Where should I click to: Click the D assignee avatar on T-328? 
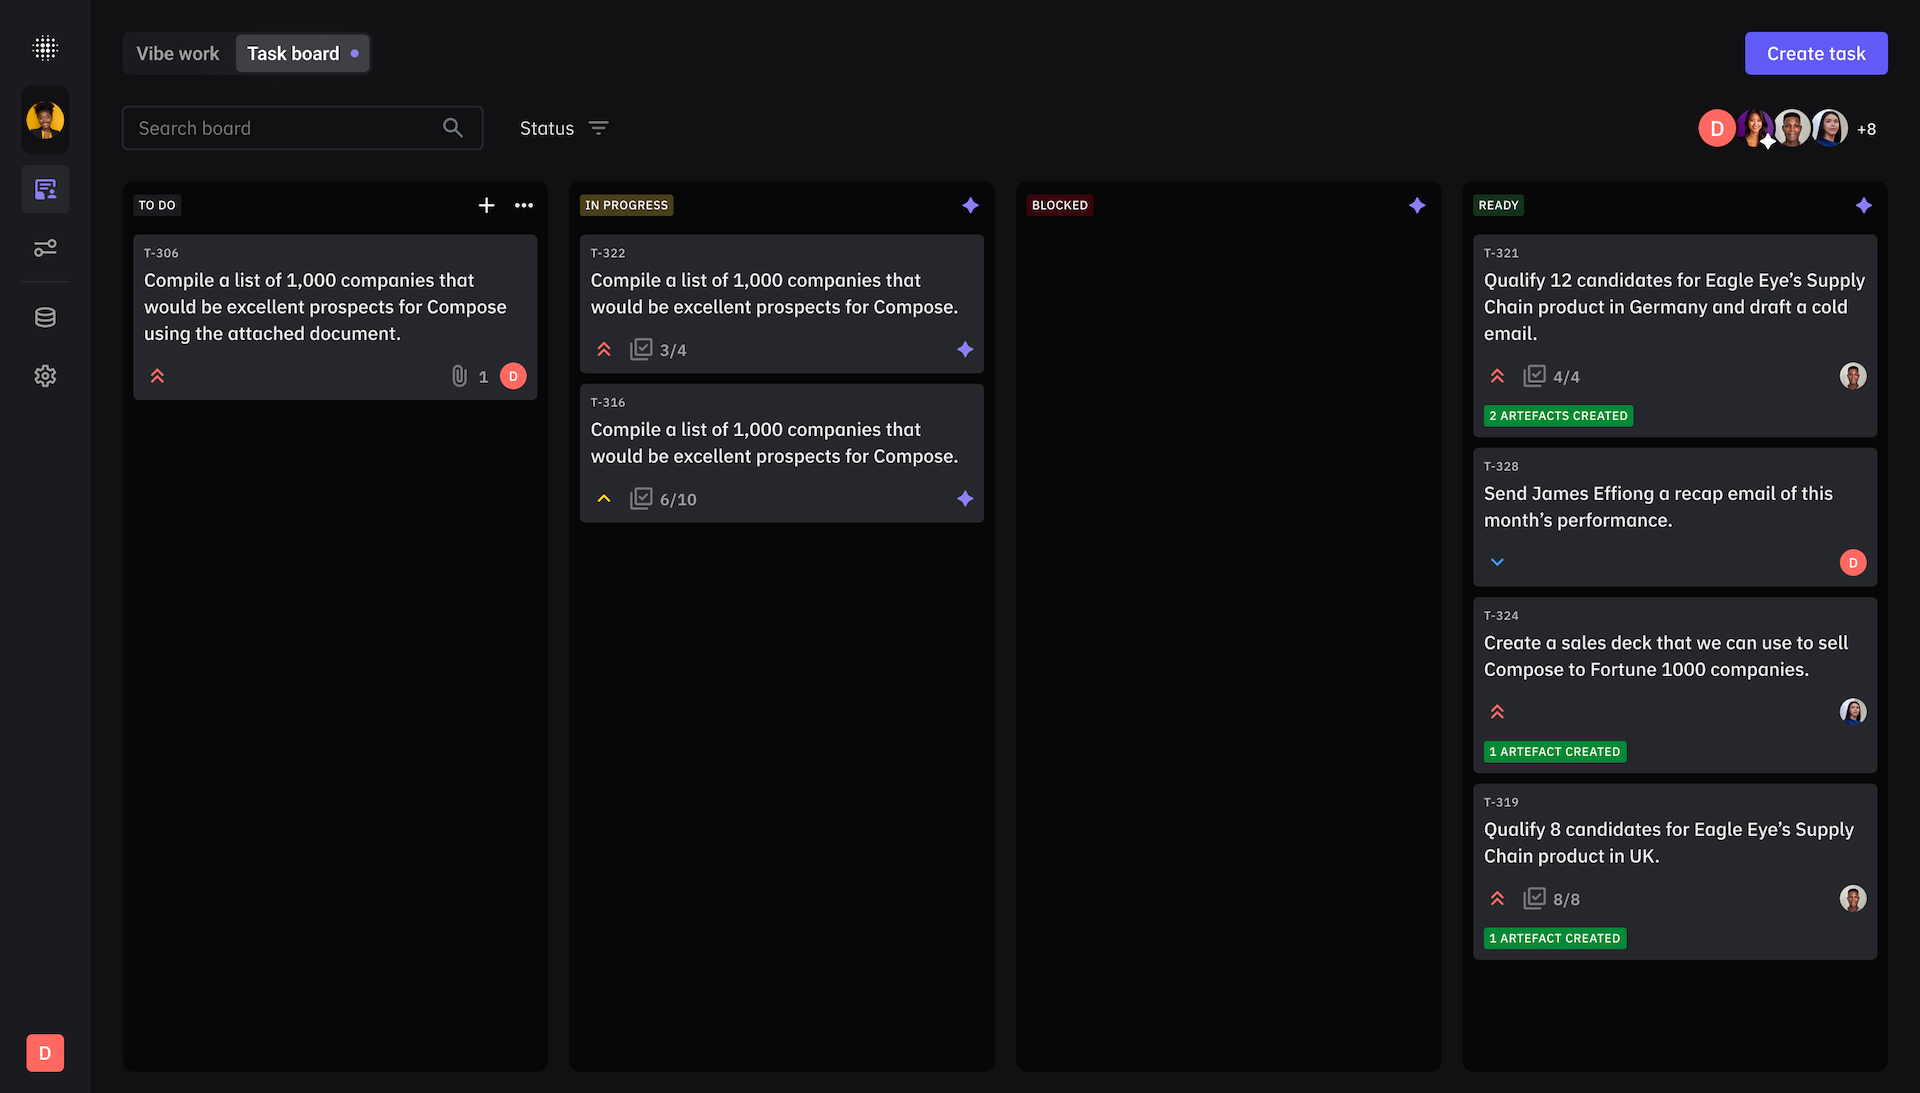coord(1853,563)
